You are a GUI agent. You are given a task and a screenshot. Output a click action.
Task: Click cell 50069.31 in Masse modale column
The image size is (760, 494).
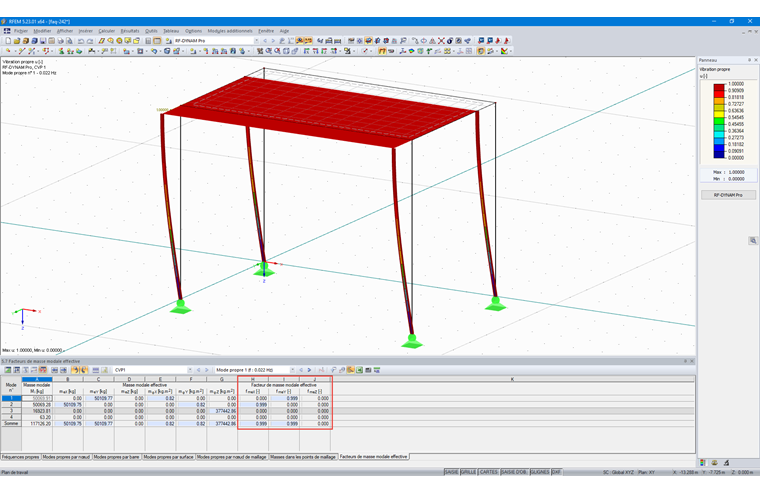37,398
